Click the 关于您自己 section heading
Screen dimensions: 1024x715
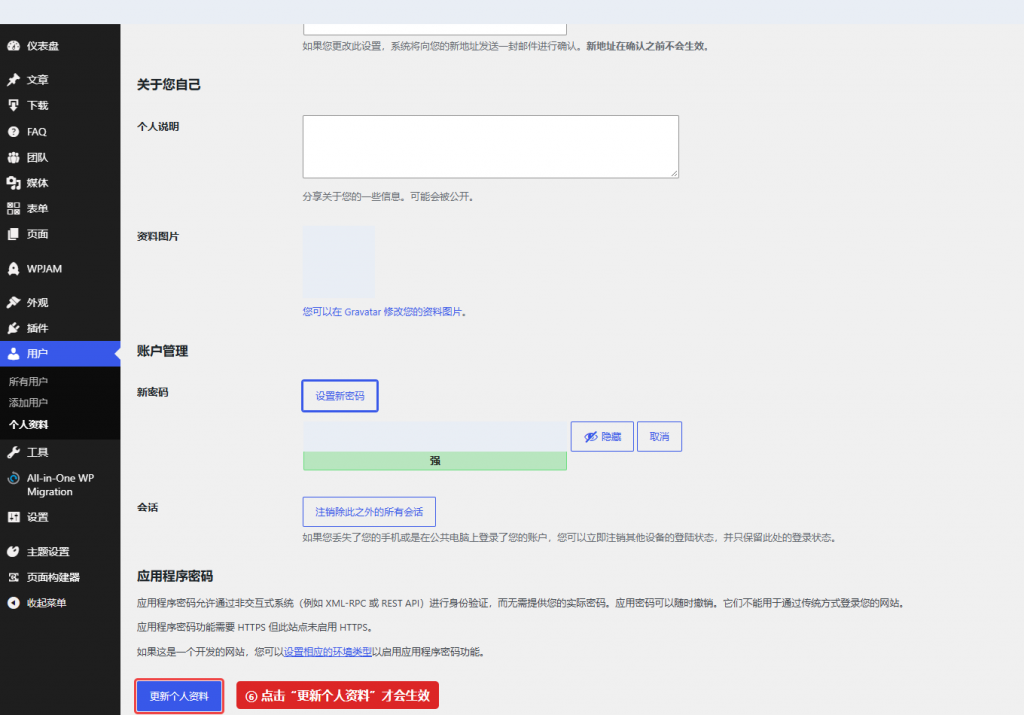(x=168, y=84)
